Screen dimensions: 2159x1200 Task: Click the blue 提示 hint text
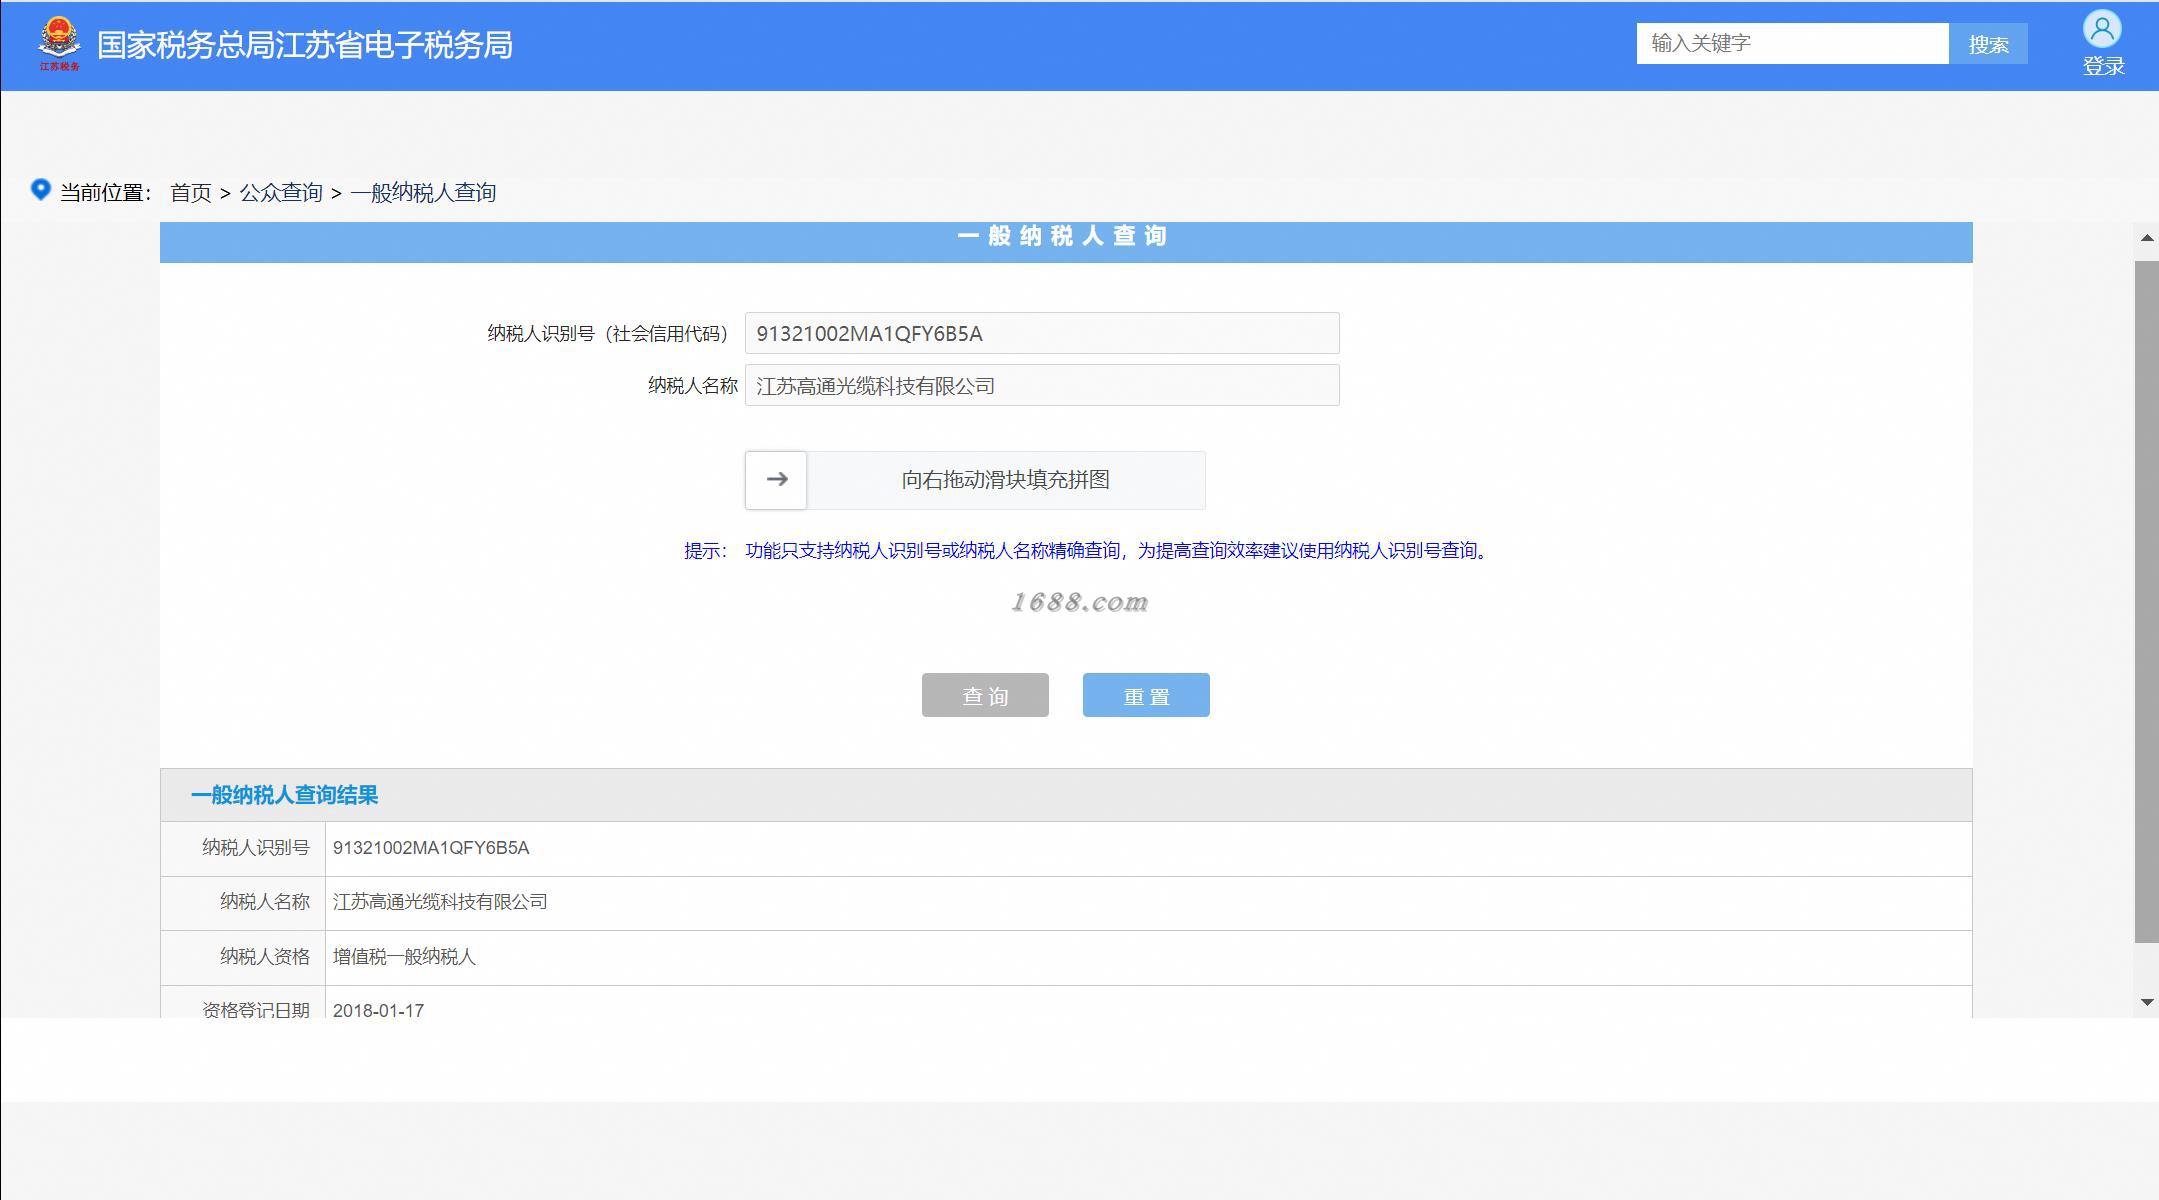tap(1087, 551)
